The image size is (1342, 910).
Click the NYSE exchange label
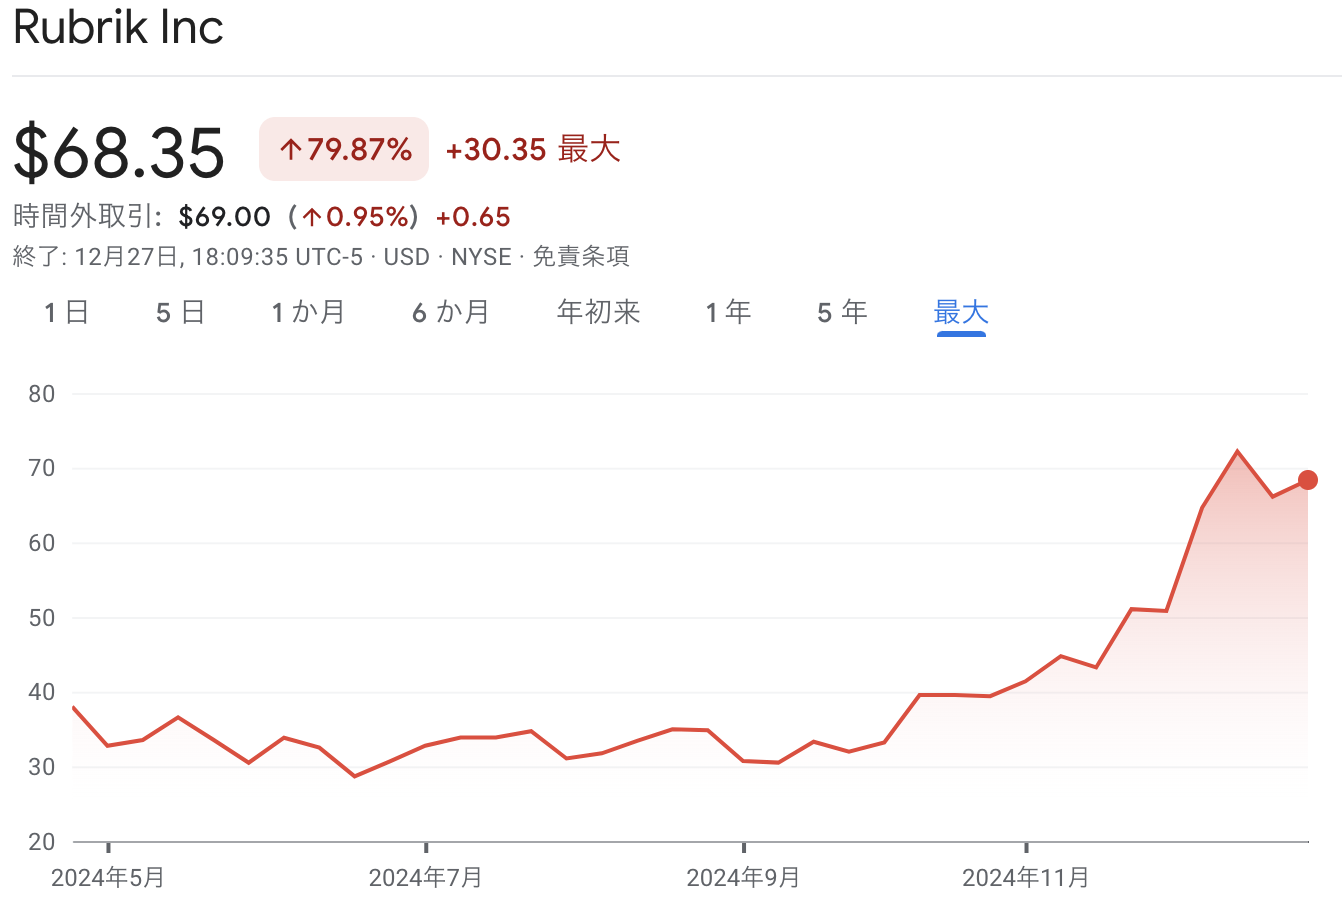click(x=481, y=257)
